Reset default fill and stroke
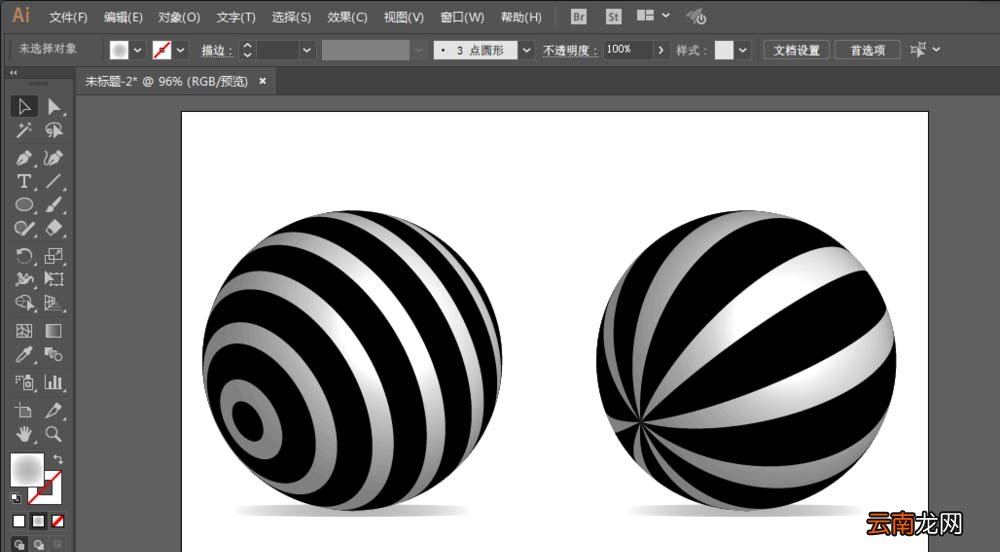This screenshot has width=1000, height=552. (x=16, y=497)
